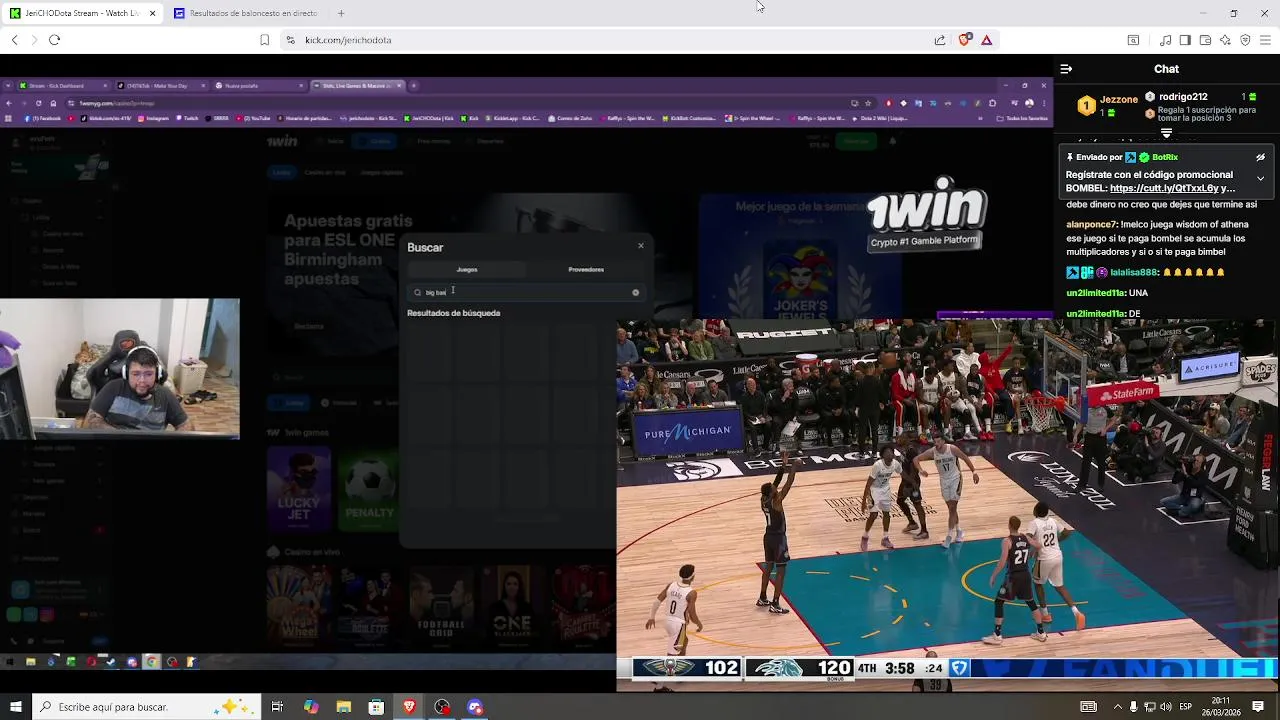This screenshot has height=720, width=1280.
Task: Click the Jezzone top gifter name
Action: [1119, 100]
